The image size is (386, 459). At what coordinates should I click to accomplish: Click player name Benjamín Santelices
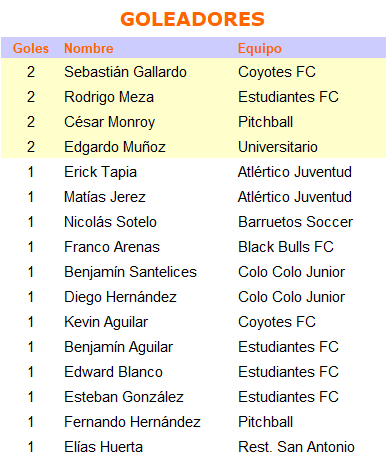130,272
